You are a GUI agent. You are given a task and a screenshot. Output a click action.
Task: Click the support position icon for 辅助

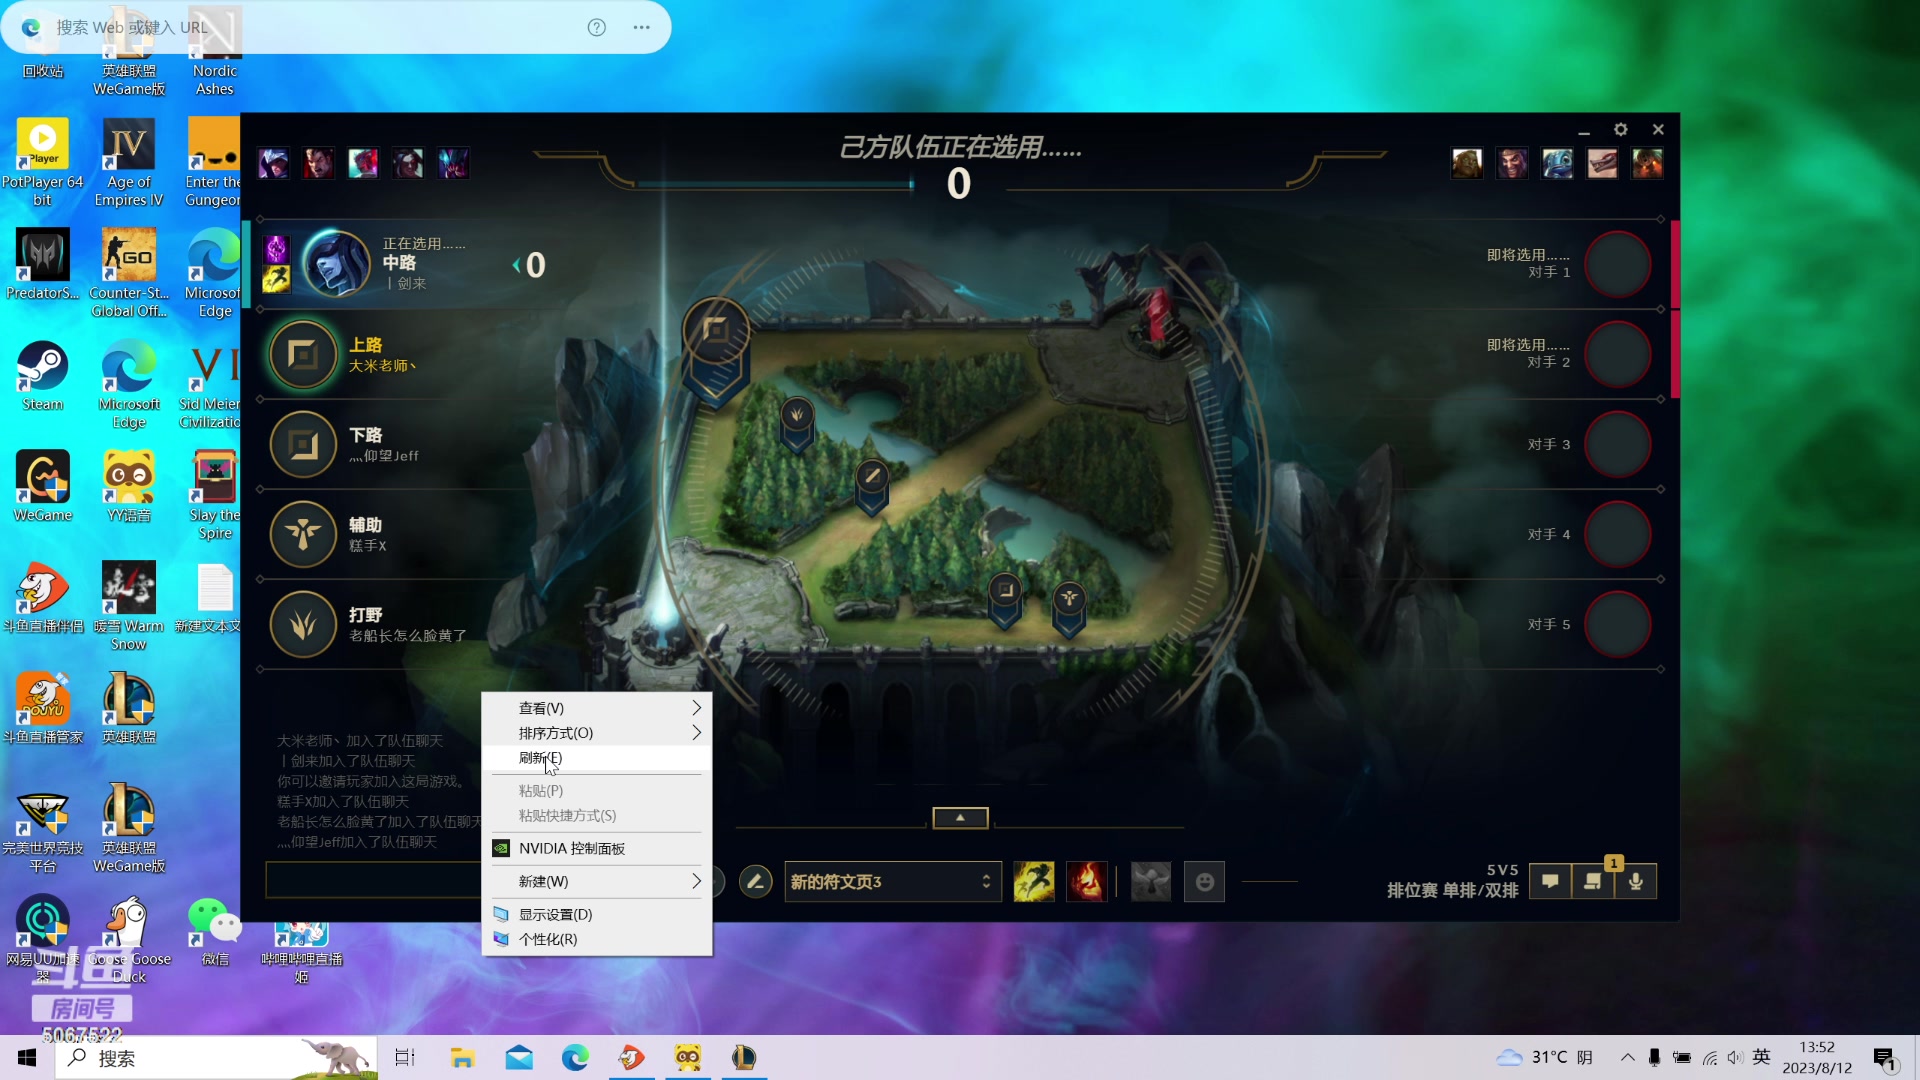(x=303, y=534)
